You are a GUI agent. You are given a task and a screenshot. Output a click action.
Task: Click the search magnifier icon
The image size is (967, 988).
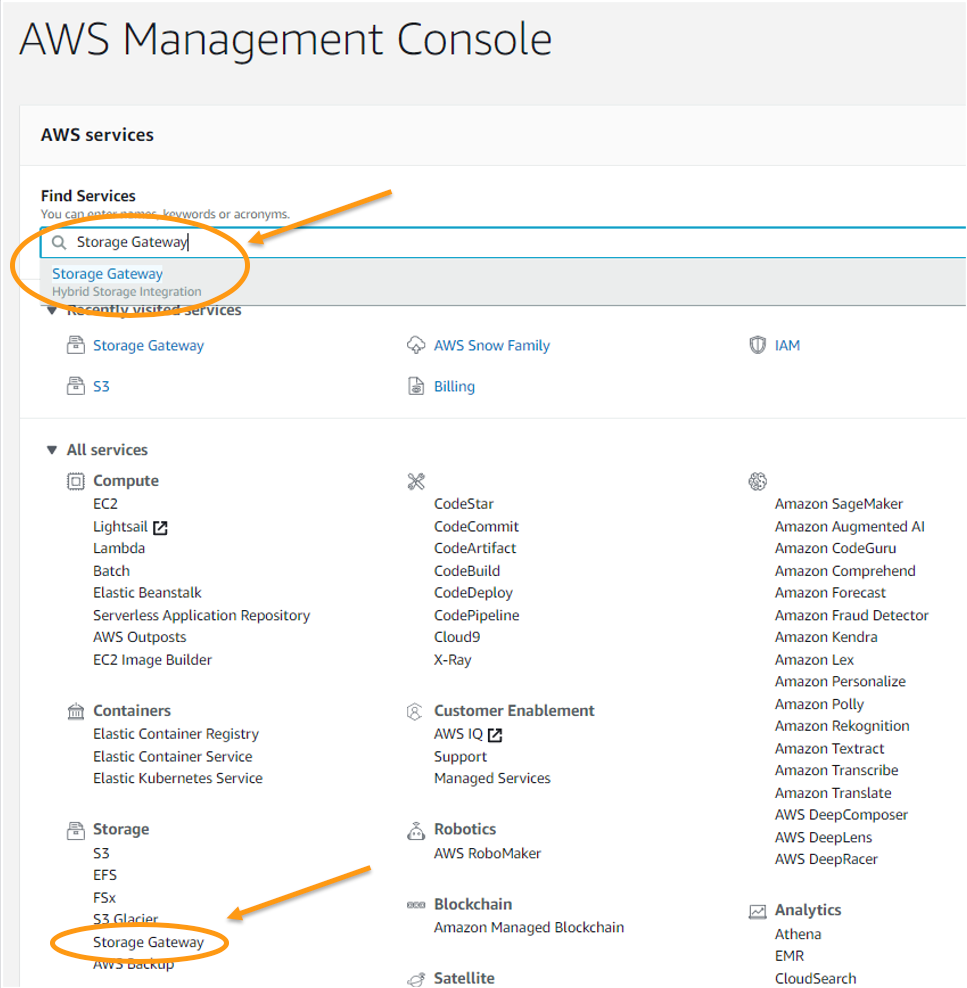(x=61, y=242)
